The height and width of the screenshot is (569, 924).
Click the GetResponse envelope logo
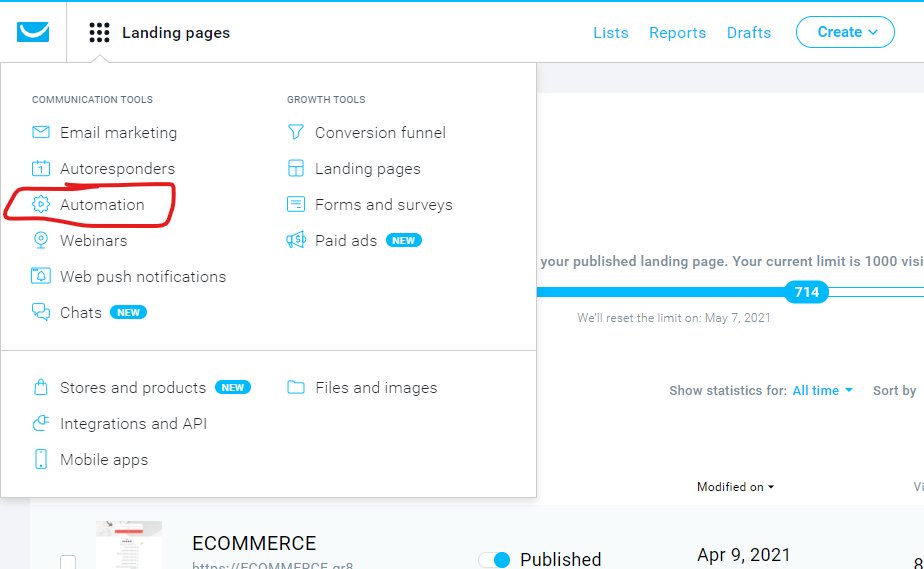click(x=33, y=32)
